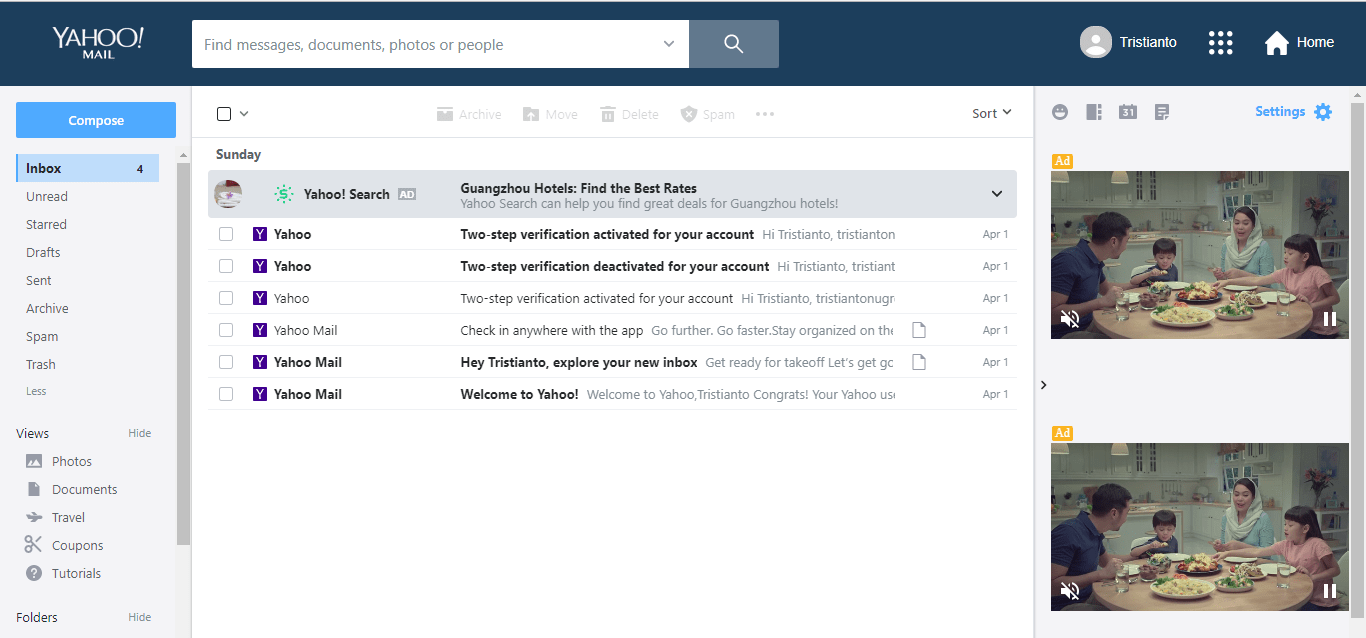The width and height of the screenshot is (1366, 638).
Task: Open Photos view
Action: (71, 461)
